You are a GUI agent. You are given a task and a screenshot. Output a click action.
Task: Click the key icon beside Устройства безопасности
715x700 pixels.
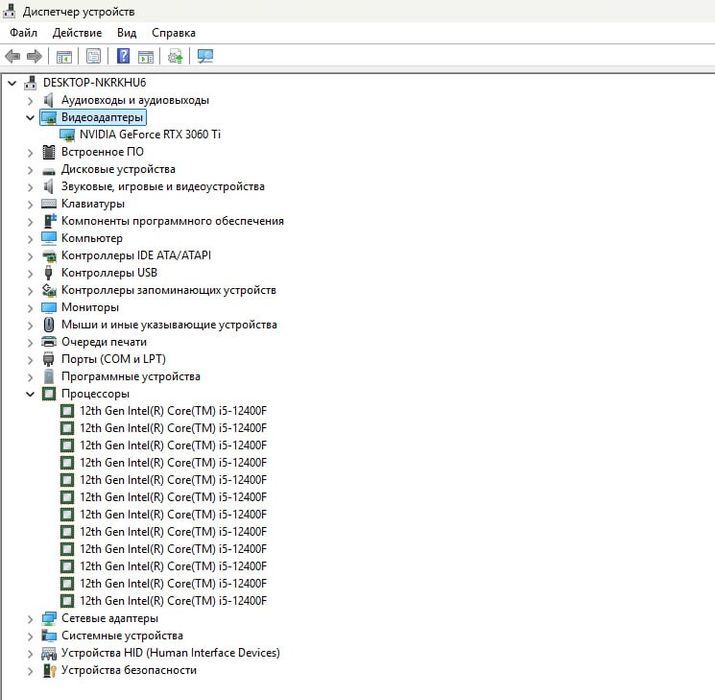pos(49,670)
